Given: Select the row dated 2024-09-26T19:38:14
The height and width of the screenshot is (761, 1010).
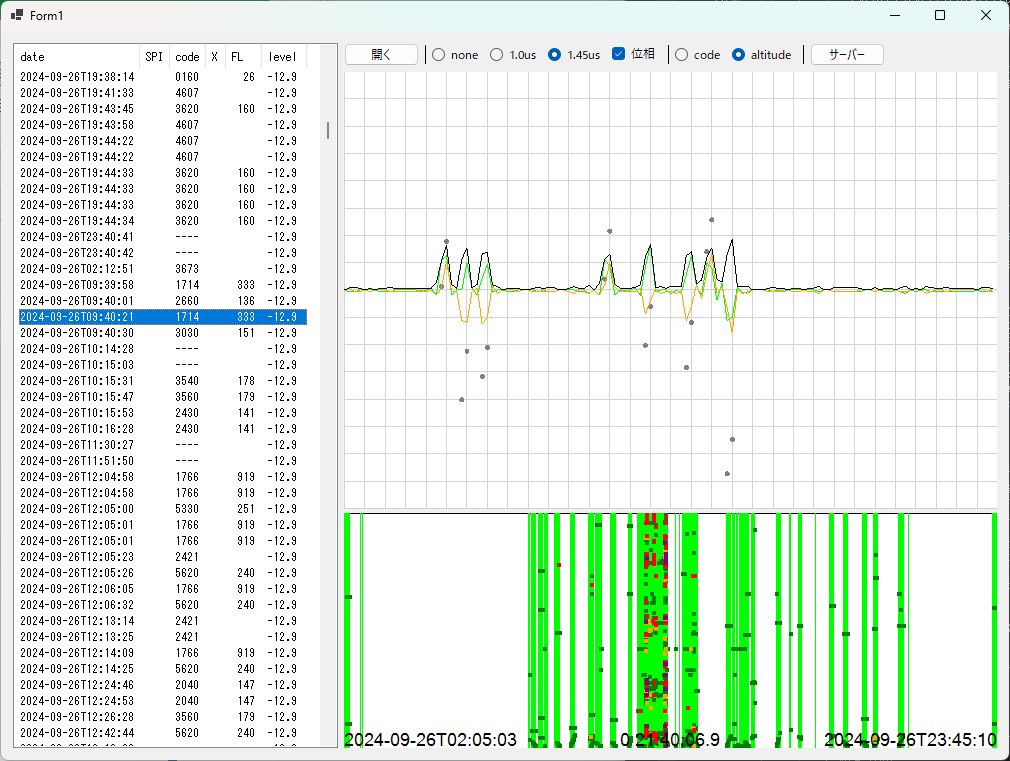Looking at the screenshot, I should (x=77, y=77).
